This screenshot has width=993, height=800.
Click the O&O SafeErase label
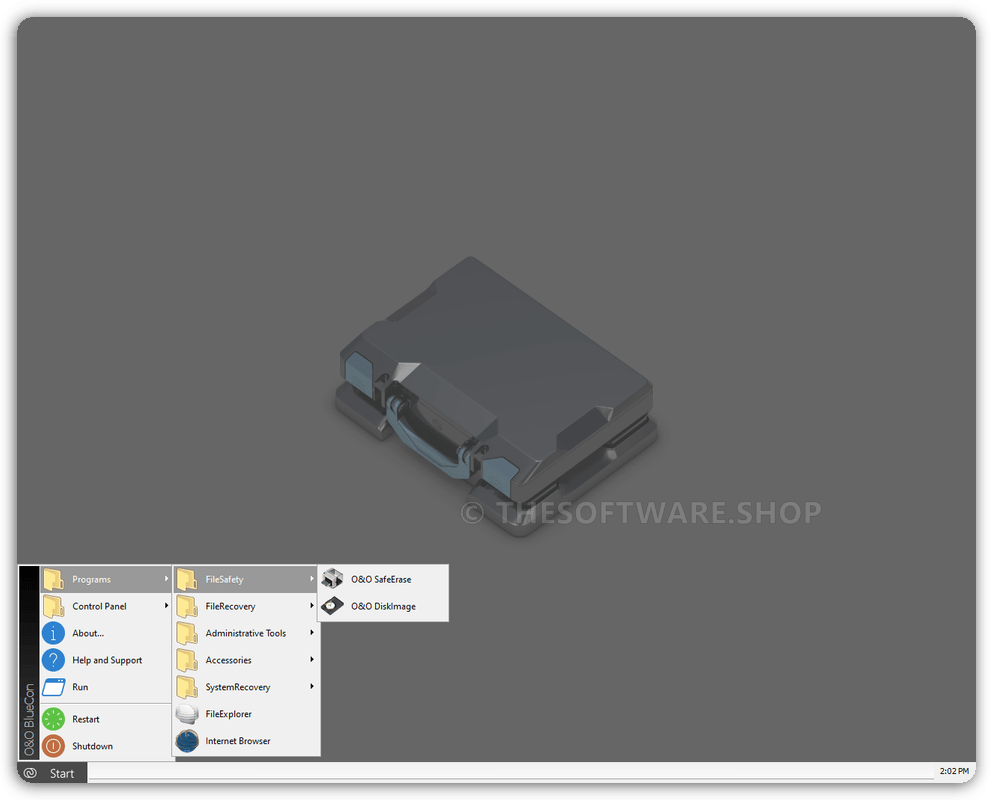(381, 579)
